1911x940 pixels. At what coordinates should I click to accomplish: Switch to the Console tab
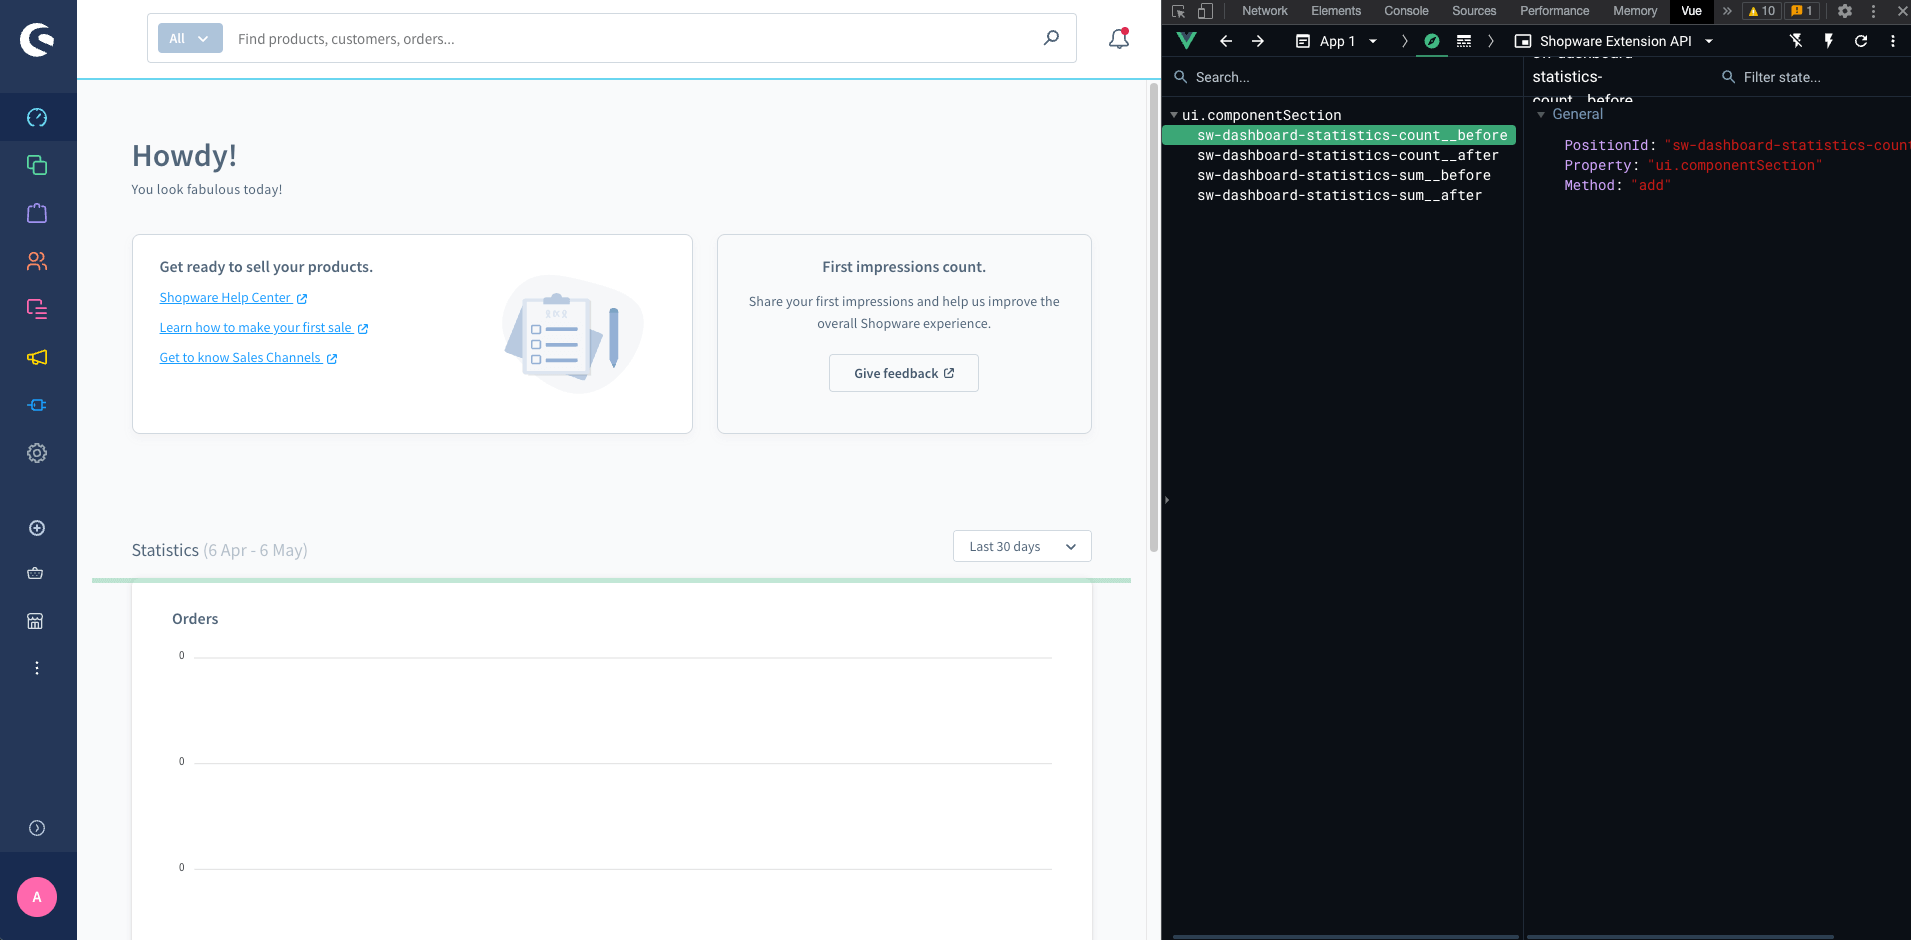[1405, 11]
